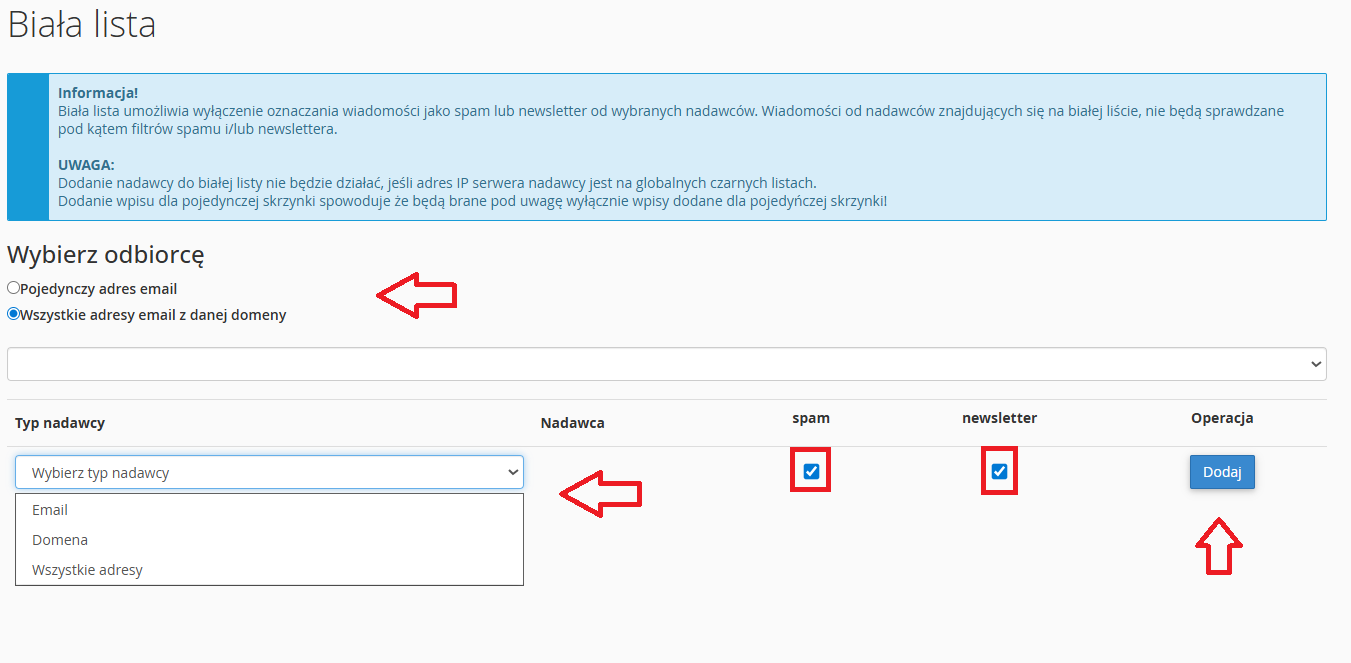Image resolution: width=1351 pixels, height=663 pixels.
Task: Choose "Email" from the sender type list
Action: pos(50,510)
